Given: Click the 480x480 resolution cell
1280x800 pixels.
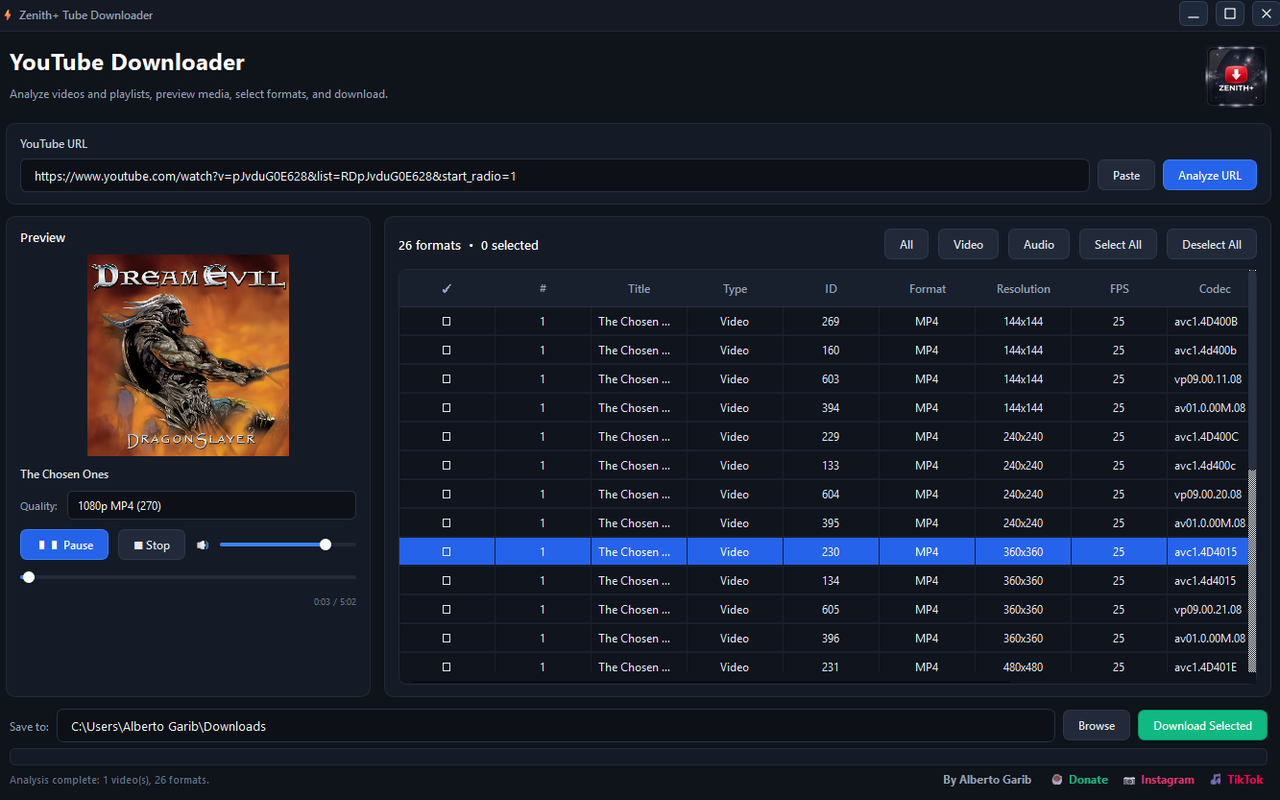Looking at the screenshot, I should [1023, 667].
